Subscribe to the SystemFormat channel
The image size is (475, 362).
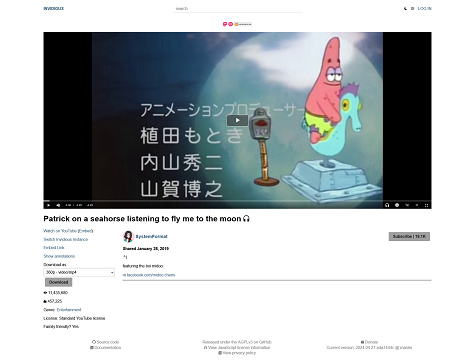[x=409, y=237]
